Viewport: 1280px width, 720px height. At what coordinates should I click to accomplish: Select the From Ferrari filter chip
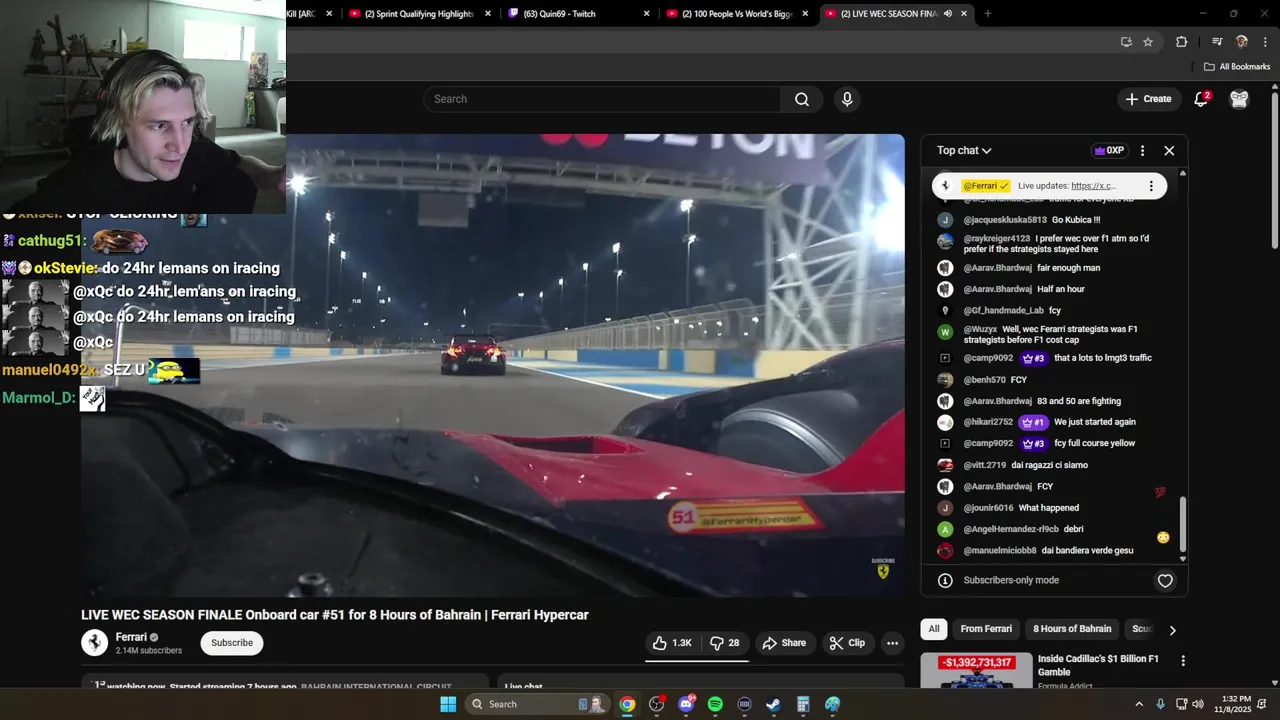coord(986,629)
